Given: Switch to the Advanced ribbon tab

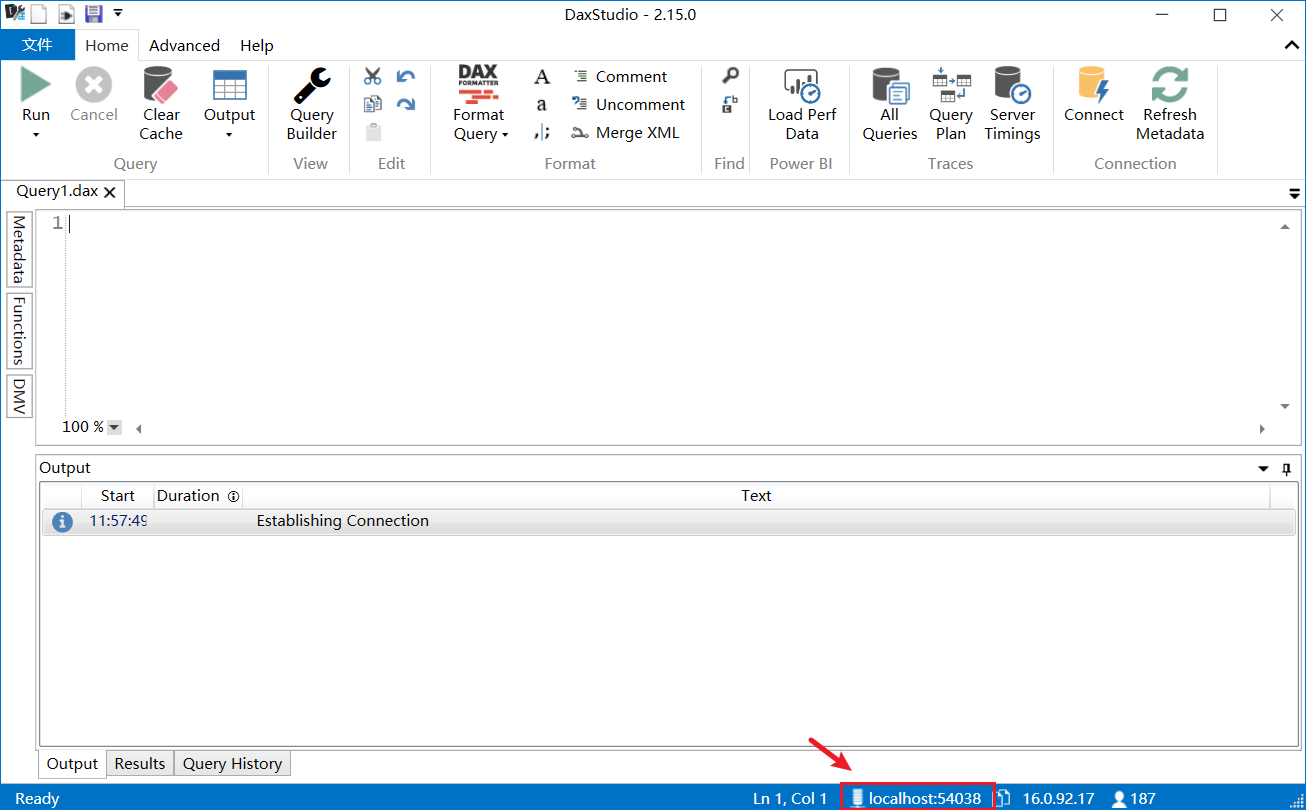Looking at the screenshot, I should [x=184, y=45].
